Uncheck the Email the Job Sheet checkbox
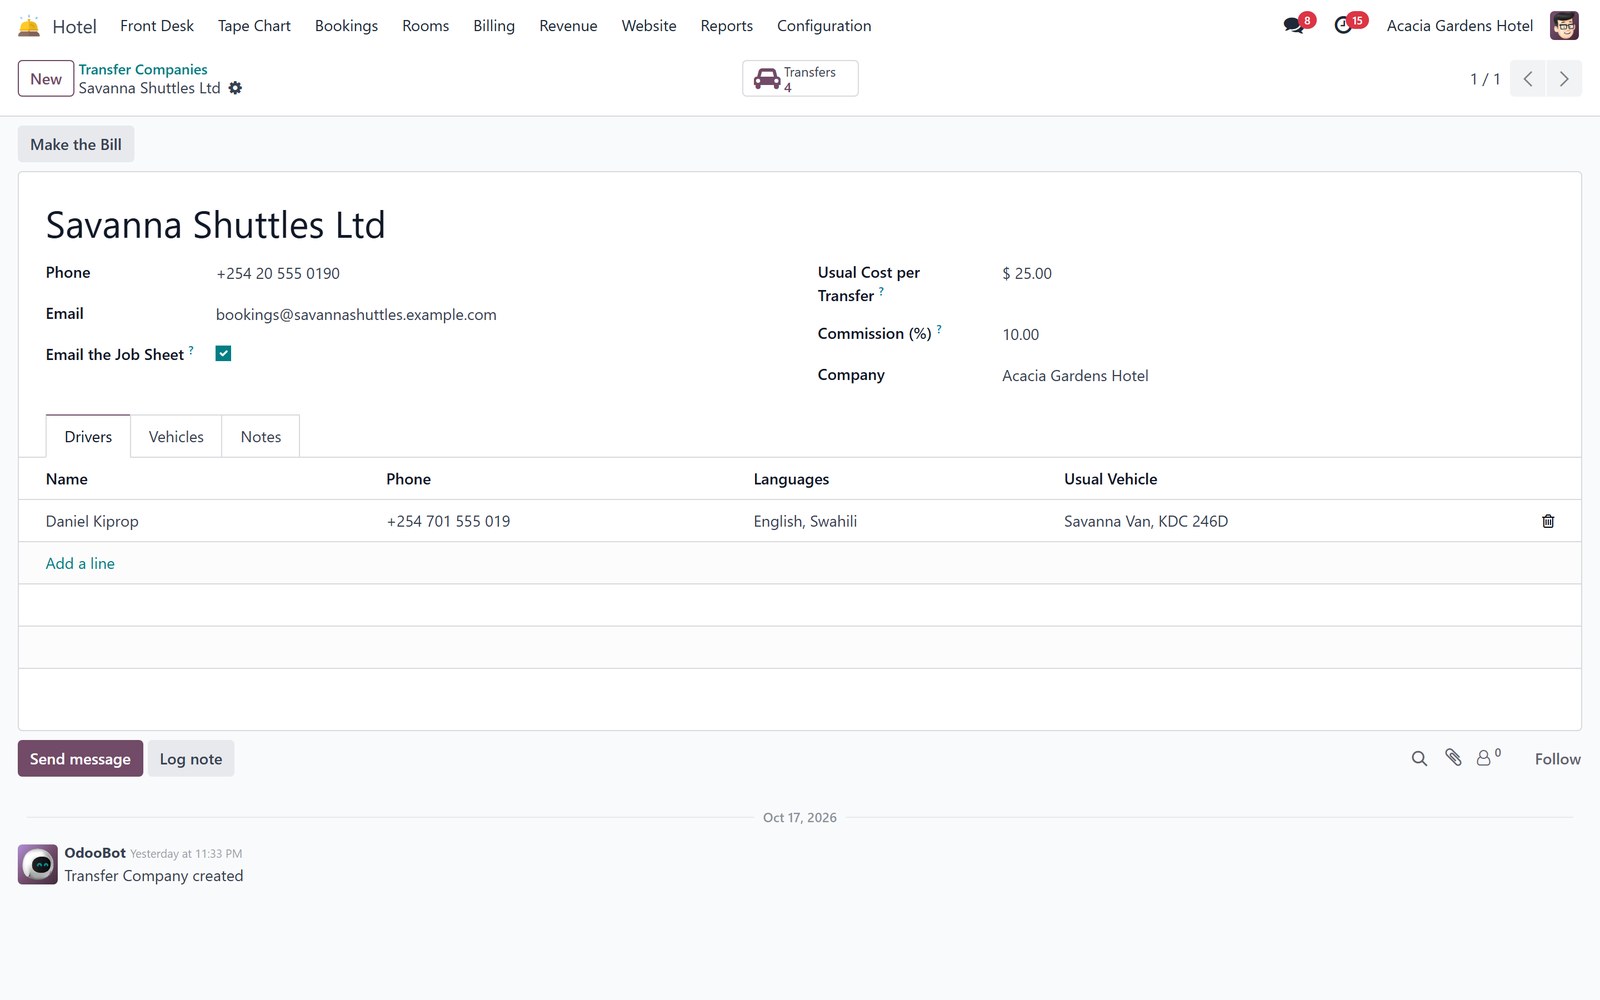 [x=224, y=354]
